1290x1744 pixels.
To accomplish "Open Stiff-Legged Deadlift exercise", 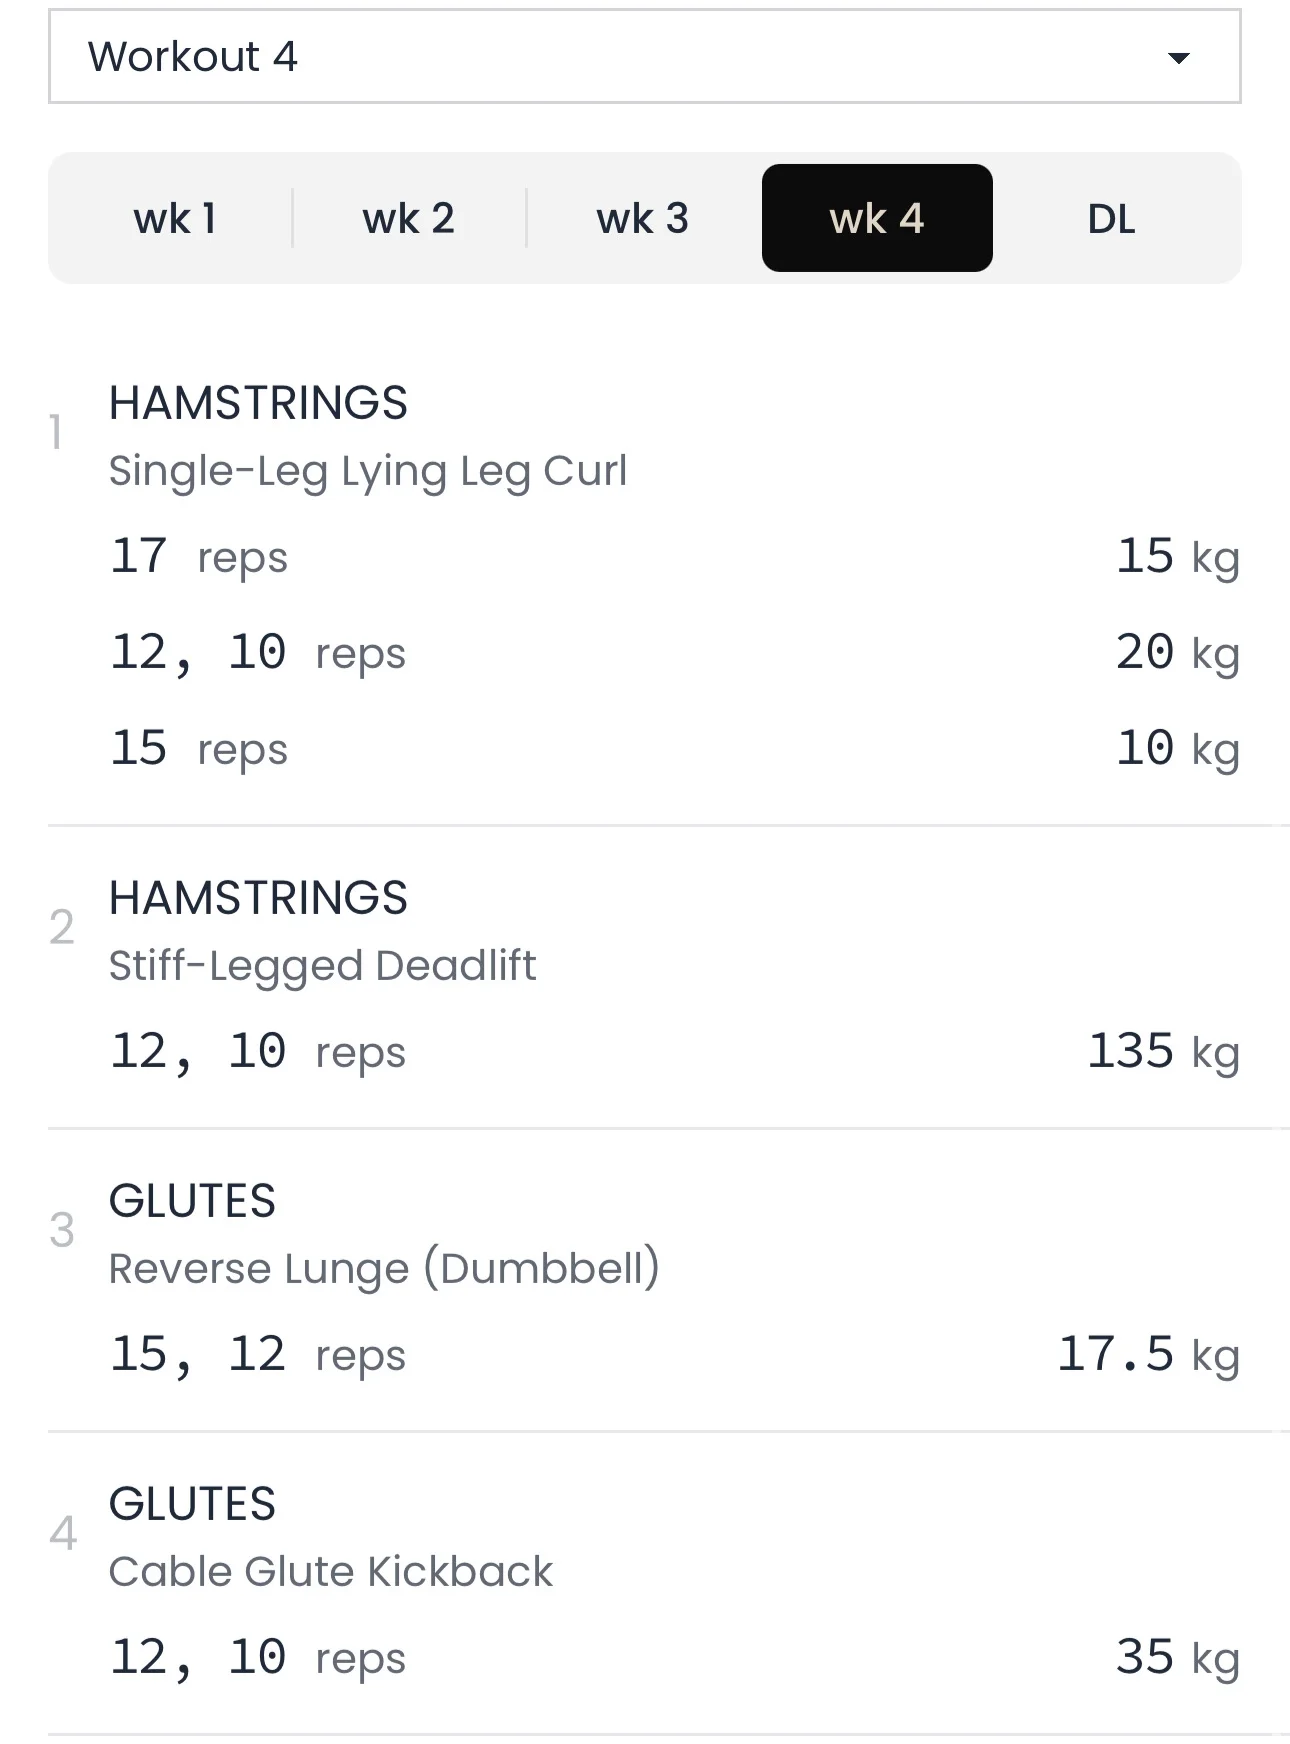I will pos(322,966).
